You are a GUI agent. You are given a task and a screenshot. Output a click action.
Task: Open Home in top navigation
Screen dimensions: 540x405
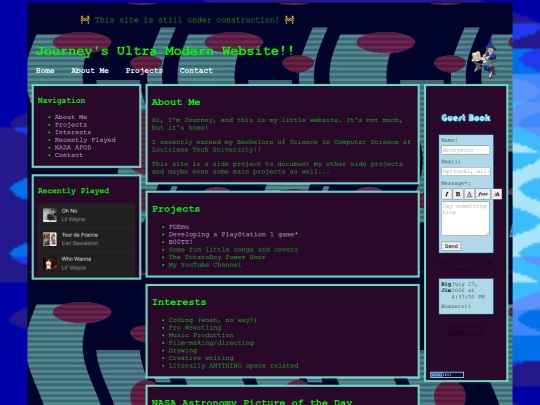point(45,71)
